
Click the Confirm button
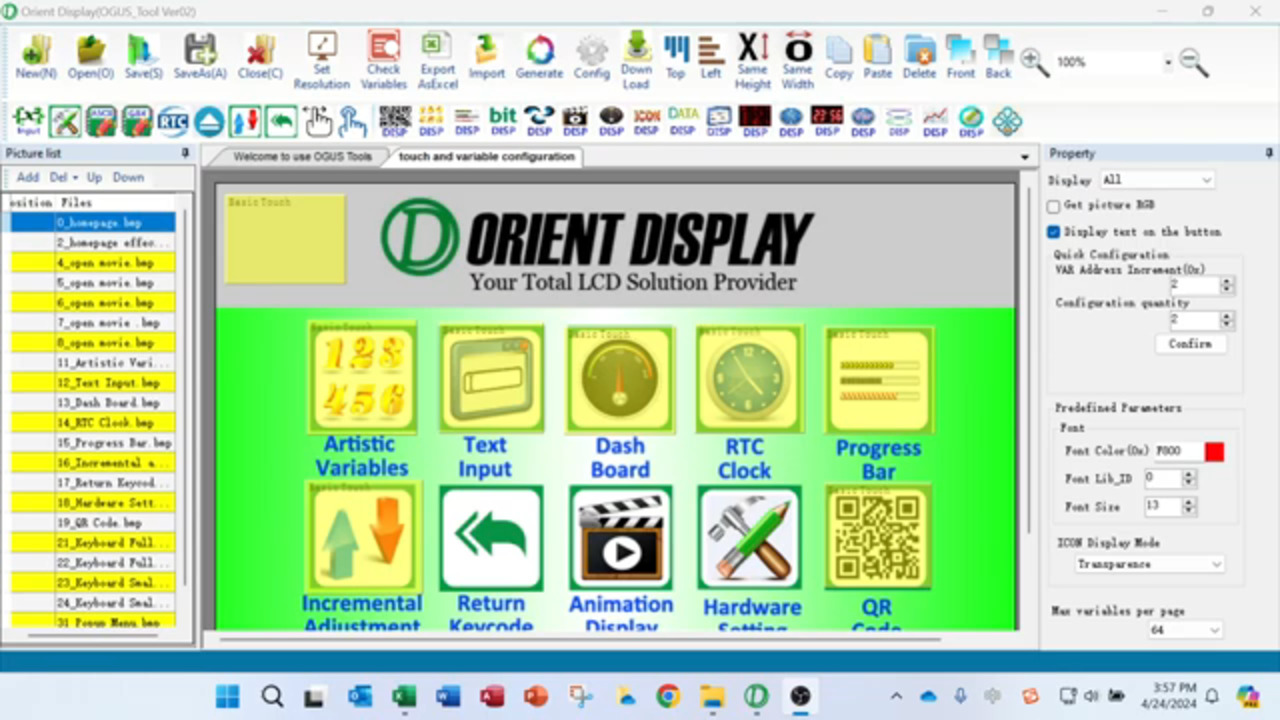[1190, 343]
